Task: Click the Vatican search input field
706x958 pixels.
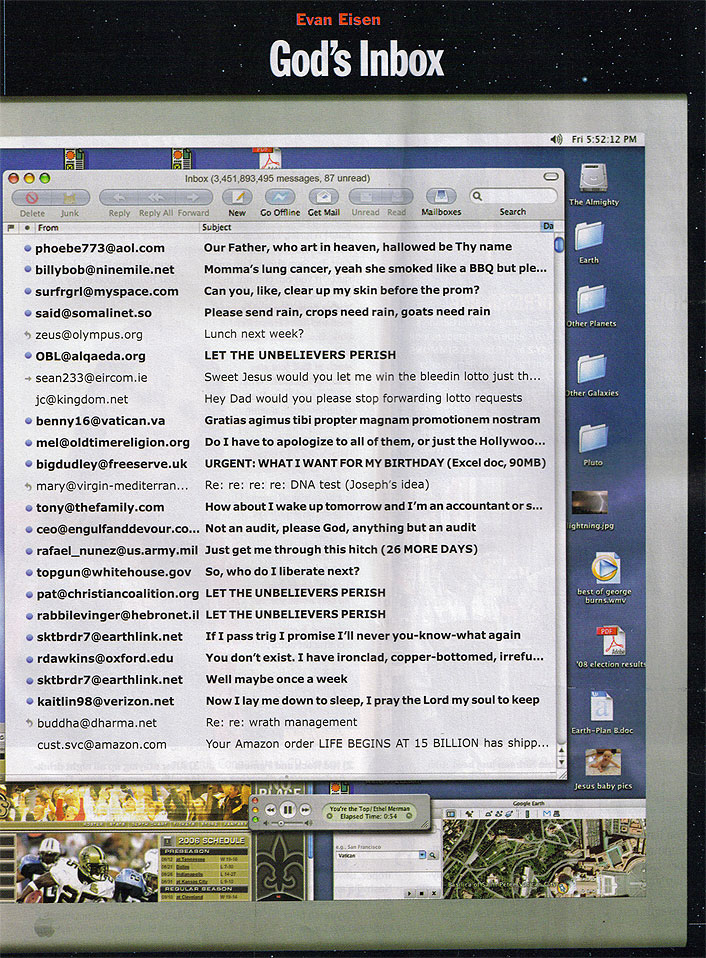Action: (377, 855)
